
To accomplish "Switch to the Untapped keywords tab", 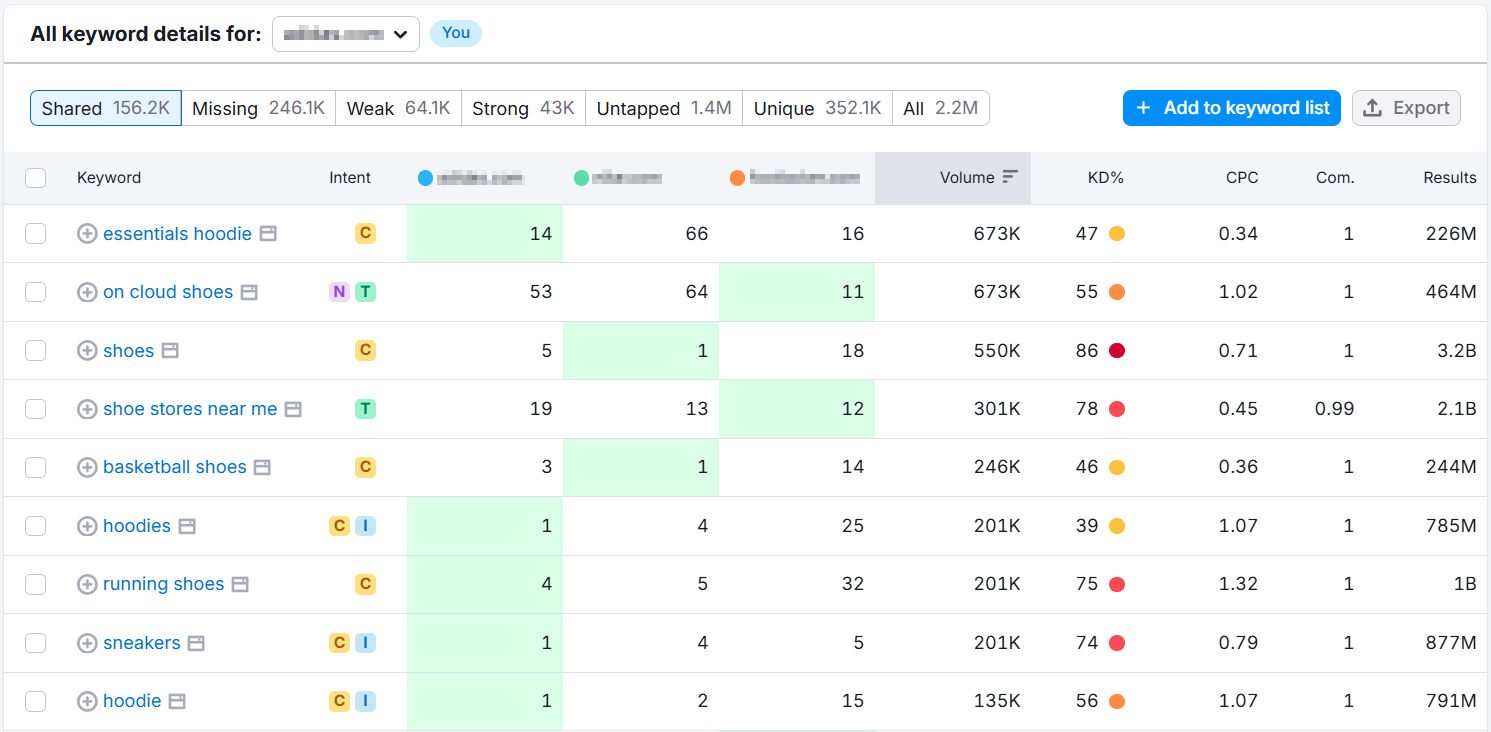I will coord(663,108).
